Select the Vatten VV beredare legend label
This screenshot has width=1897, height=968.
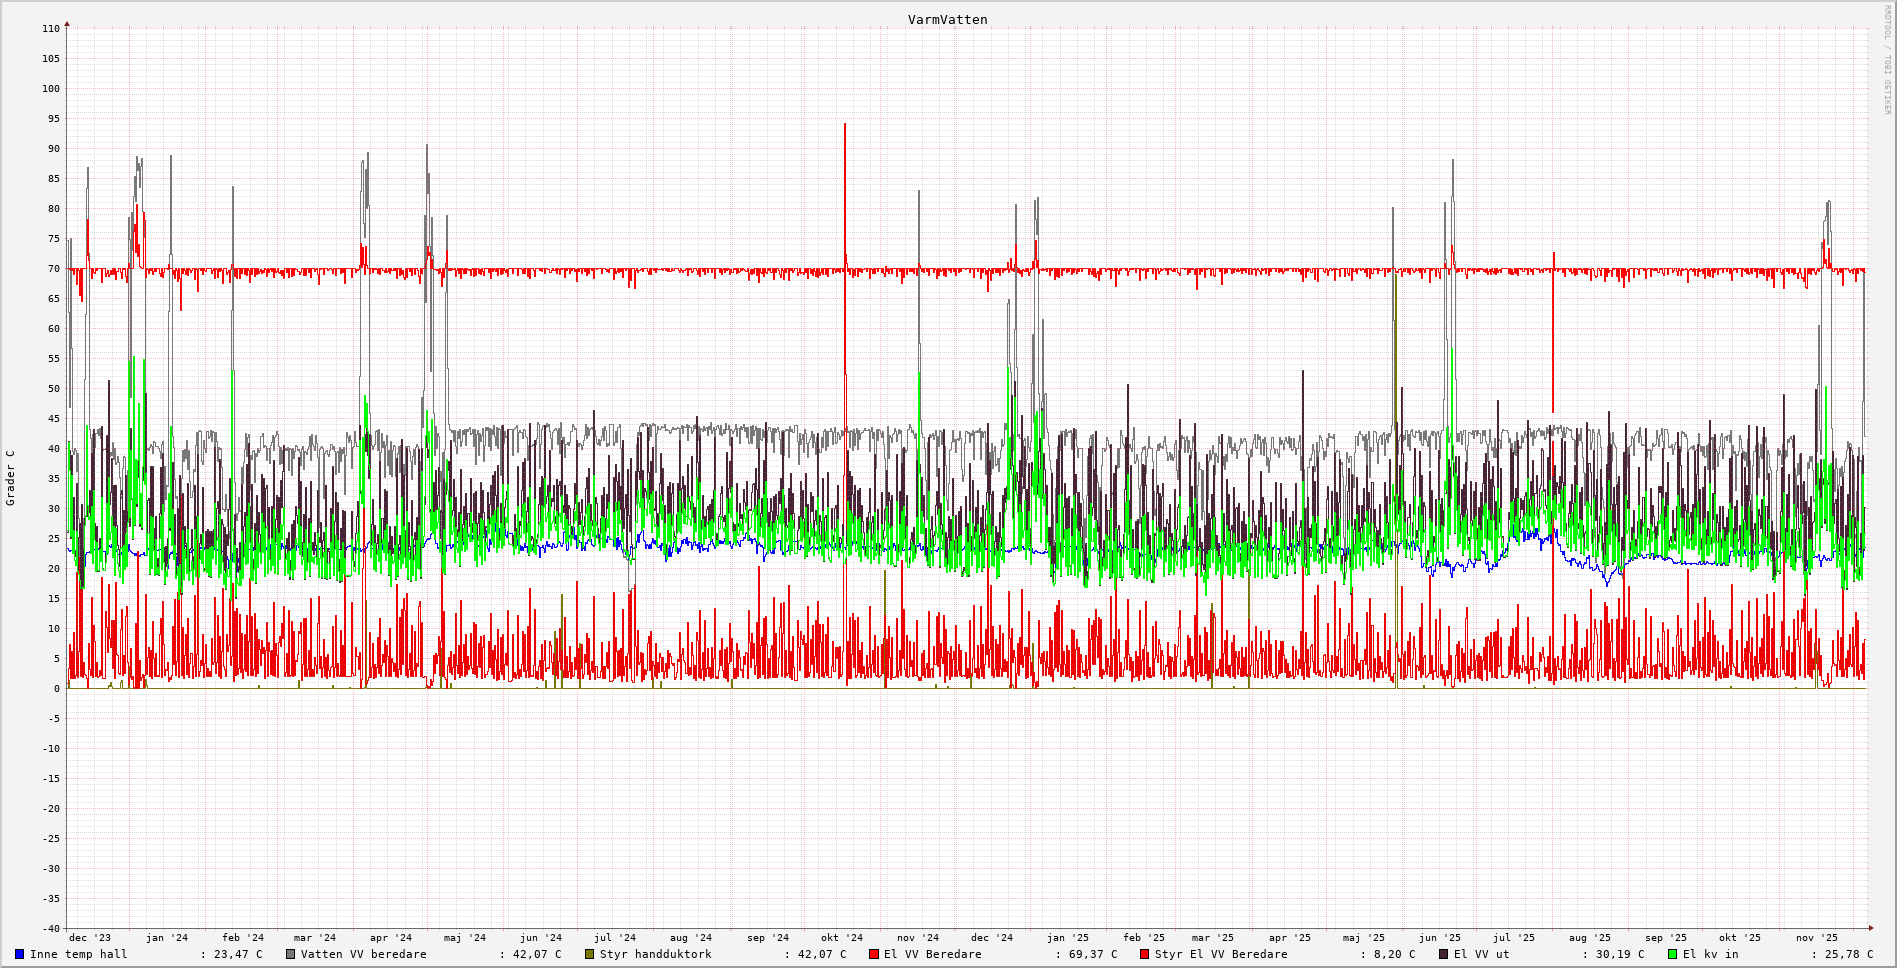click(363, 954)
